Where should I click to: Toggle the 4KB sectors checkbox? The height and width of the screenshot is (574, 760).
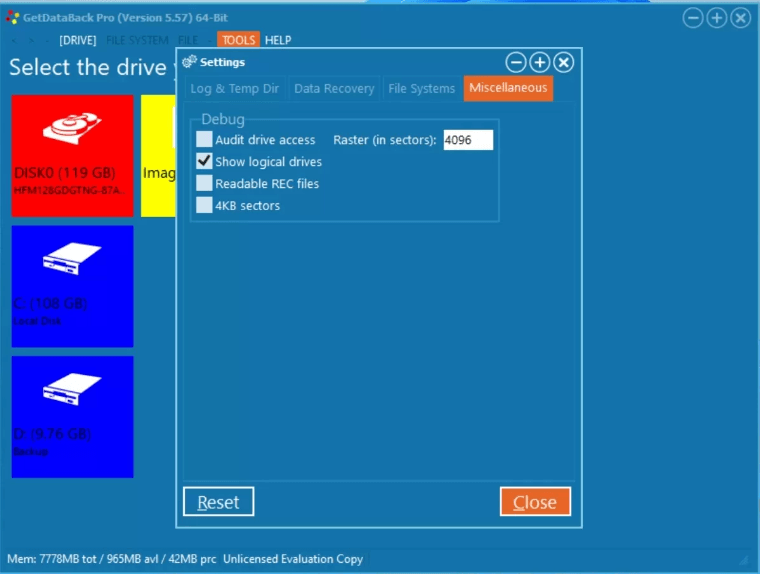[204, 205]
